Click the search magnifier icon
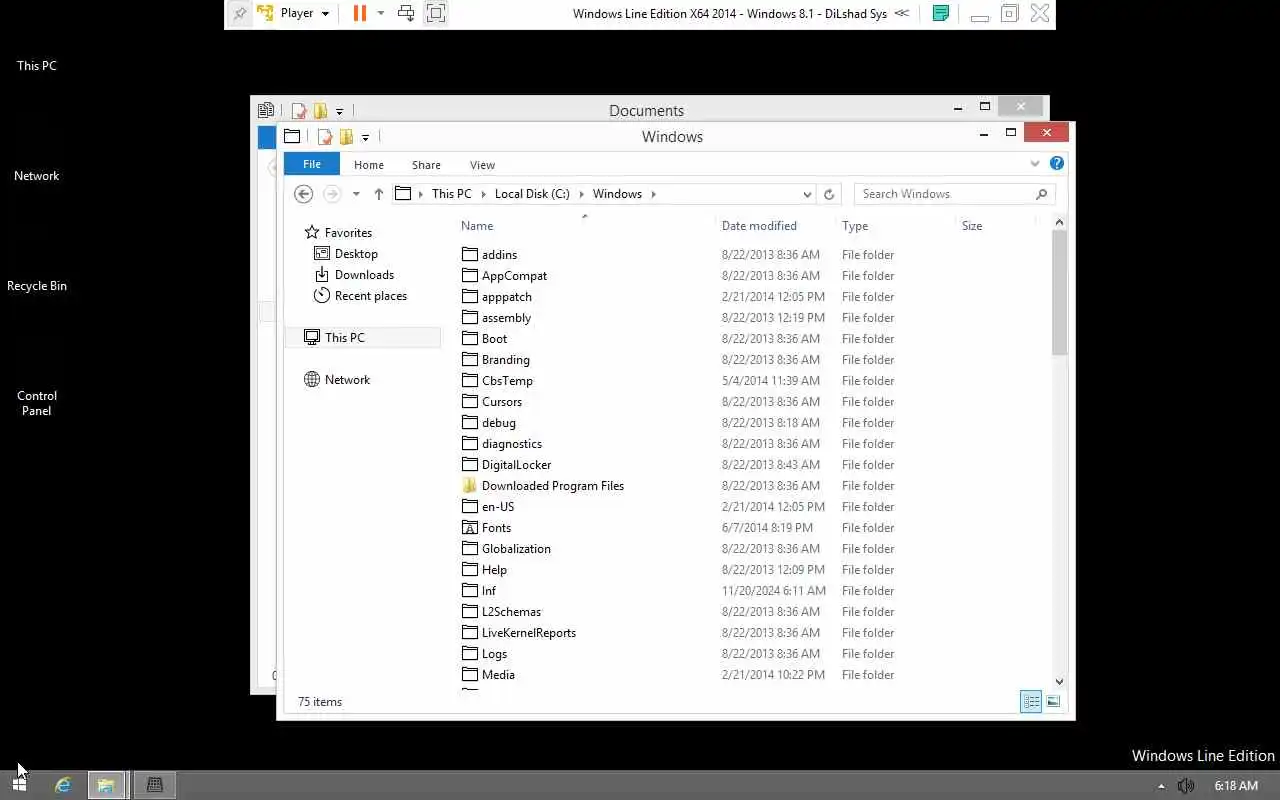 pyautogui.click(x=1041, y=194)
